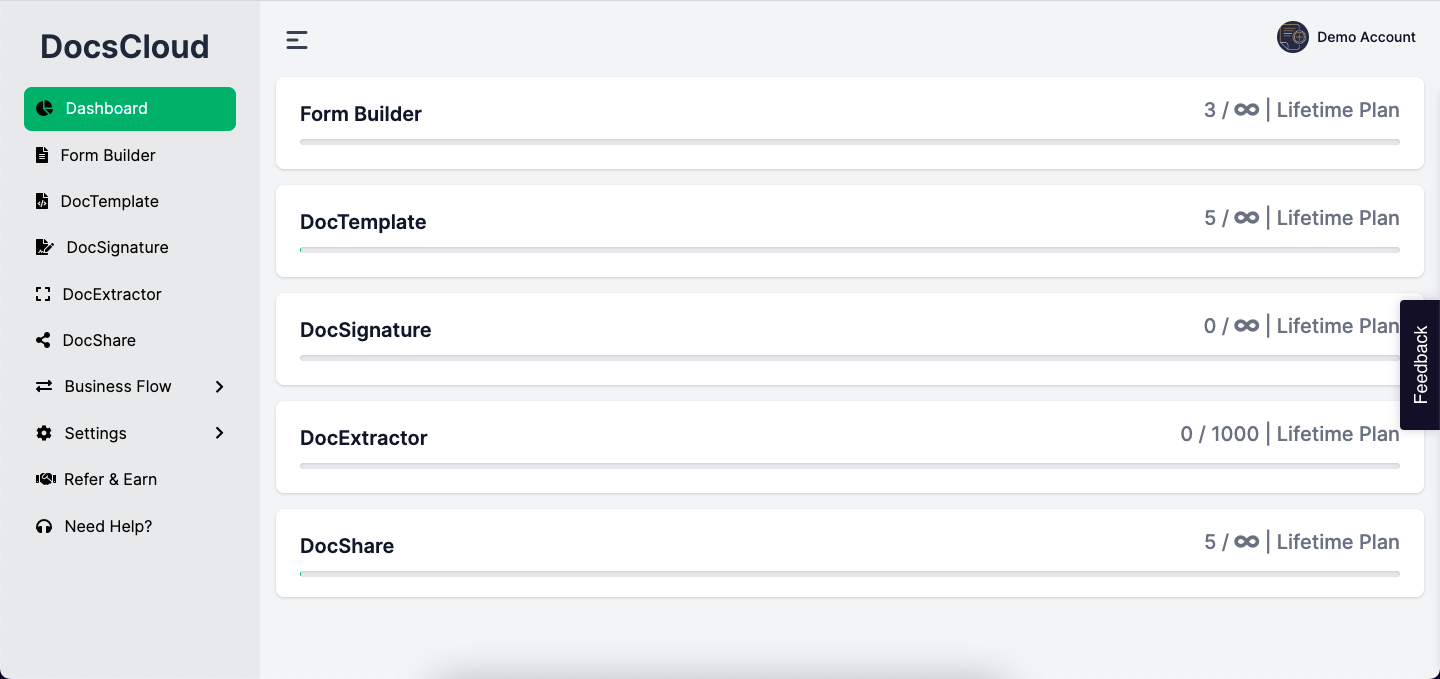Click the Business Flow arrows icon

pyautogui.click(x=44, y=386)
